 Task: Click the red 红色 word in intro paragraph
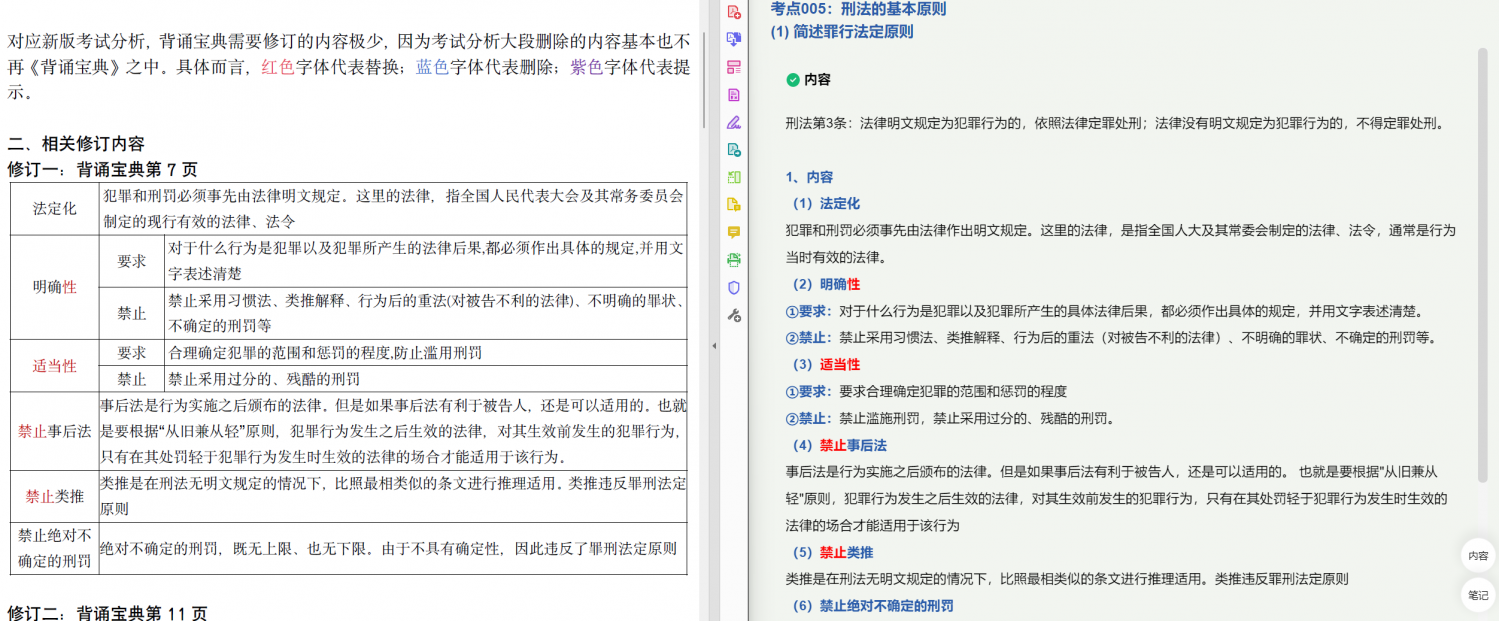[x=278, y=67]
